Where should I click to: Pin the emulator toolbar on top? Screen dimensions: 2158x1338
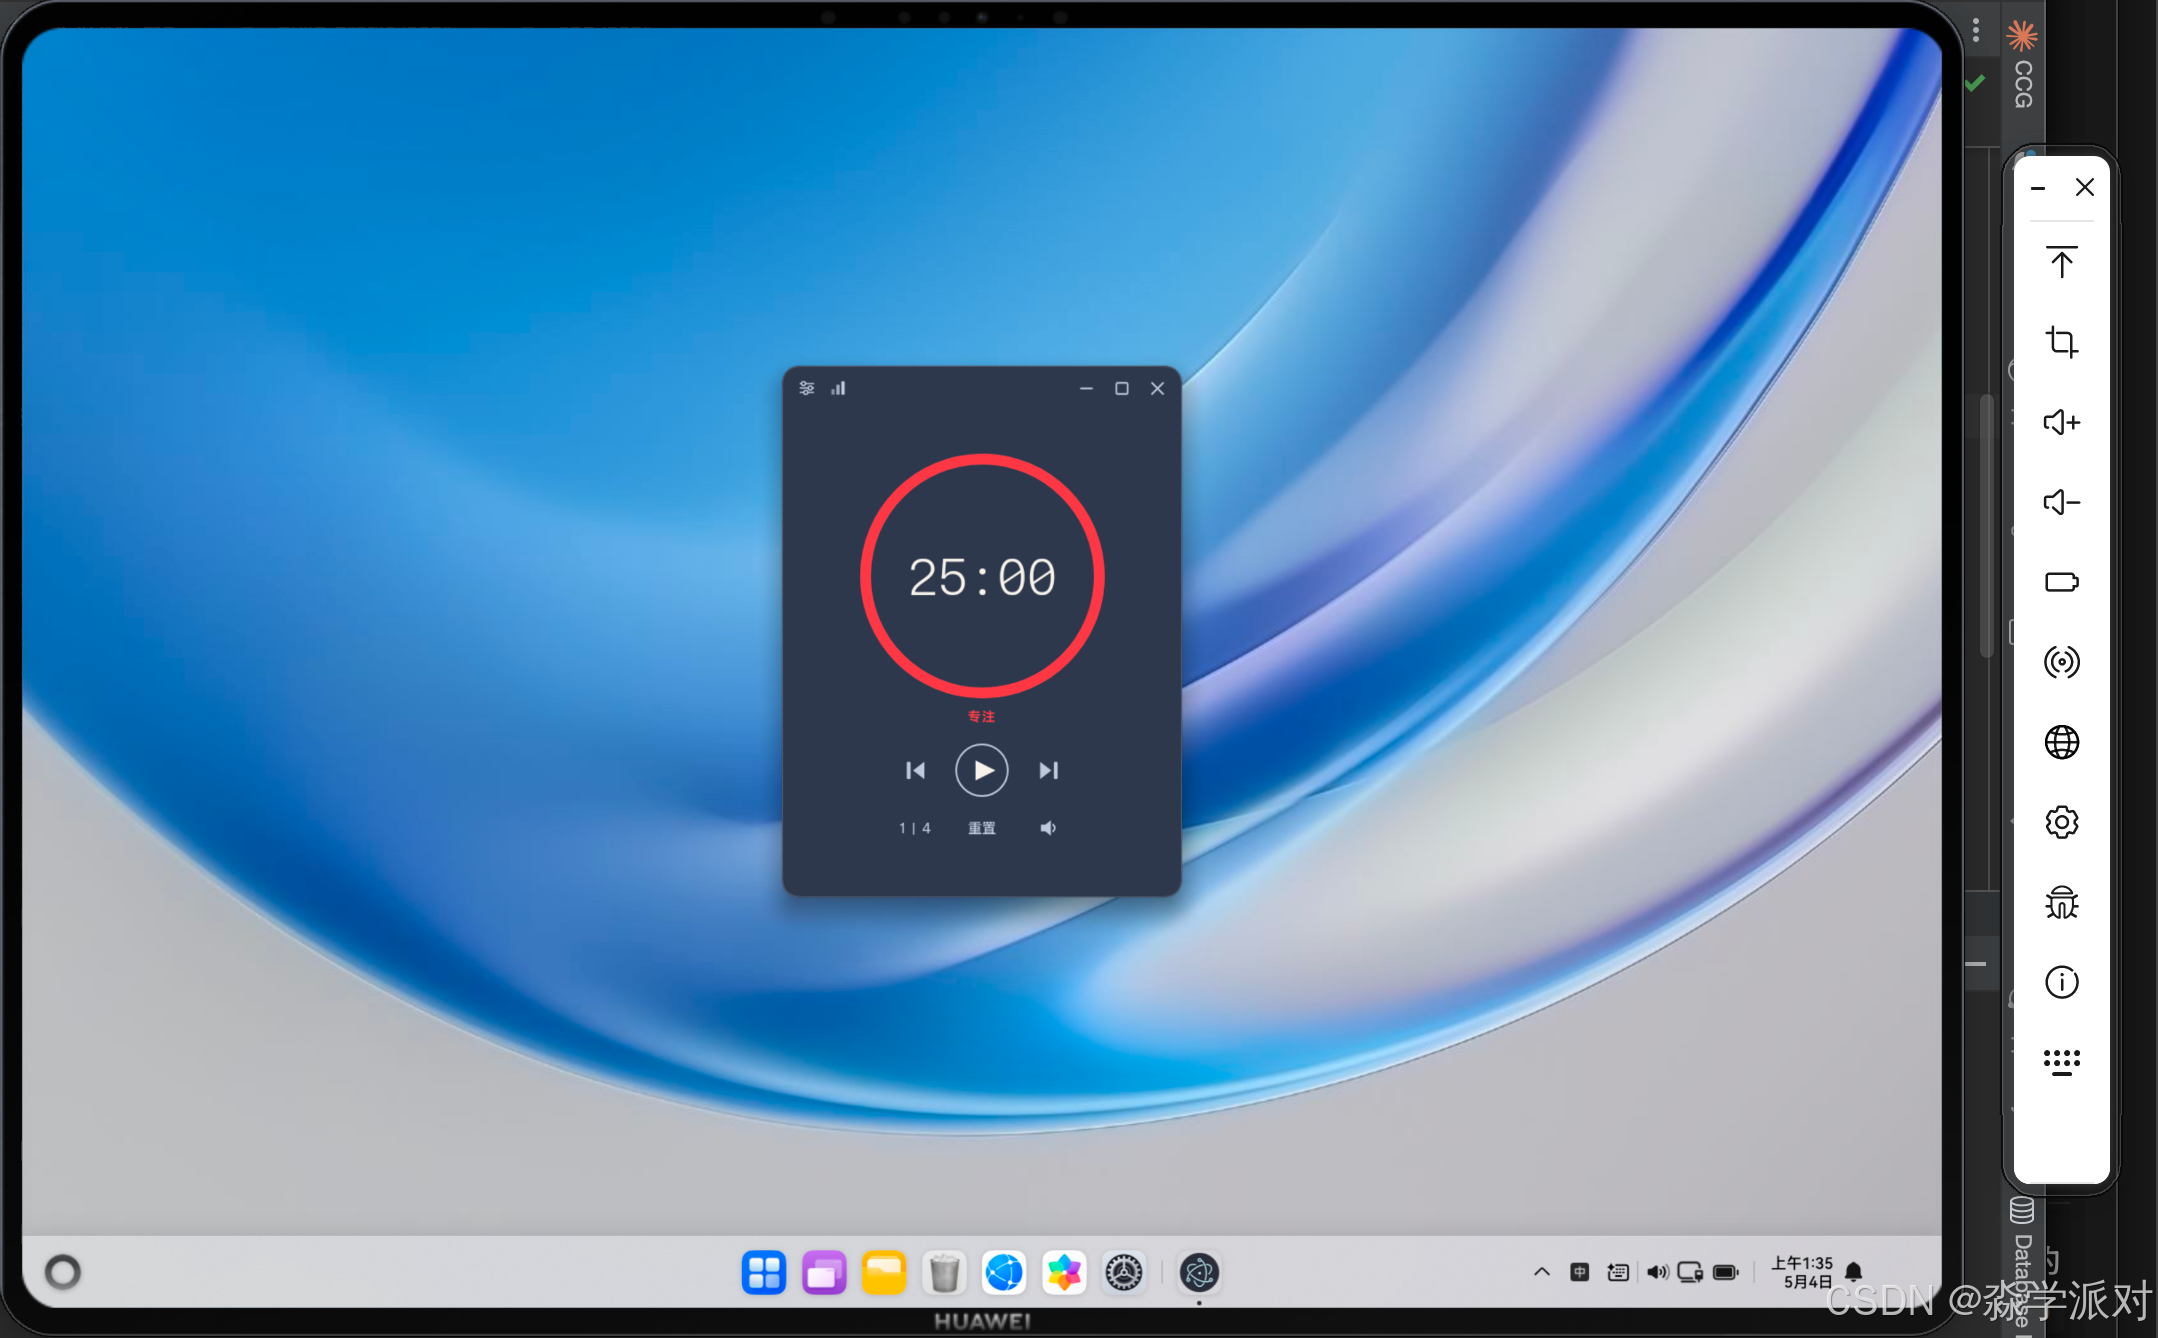coord(2061,262)
